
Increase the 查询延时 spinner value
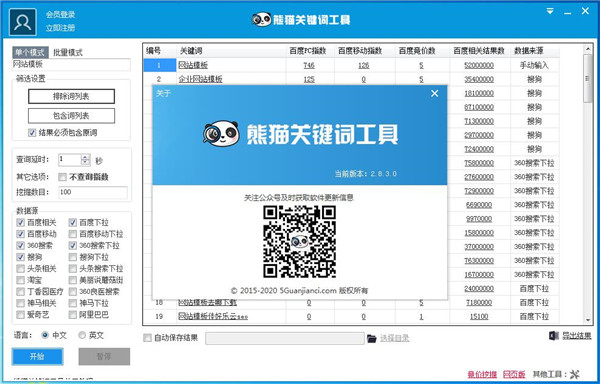click(86, 157)
